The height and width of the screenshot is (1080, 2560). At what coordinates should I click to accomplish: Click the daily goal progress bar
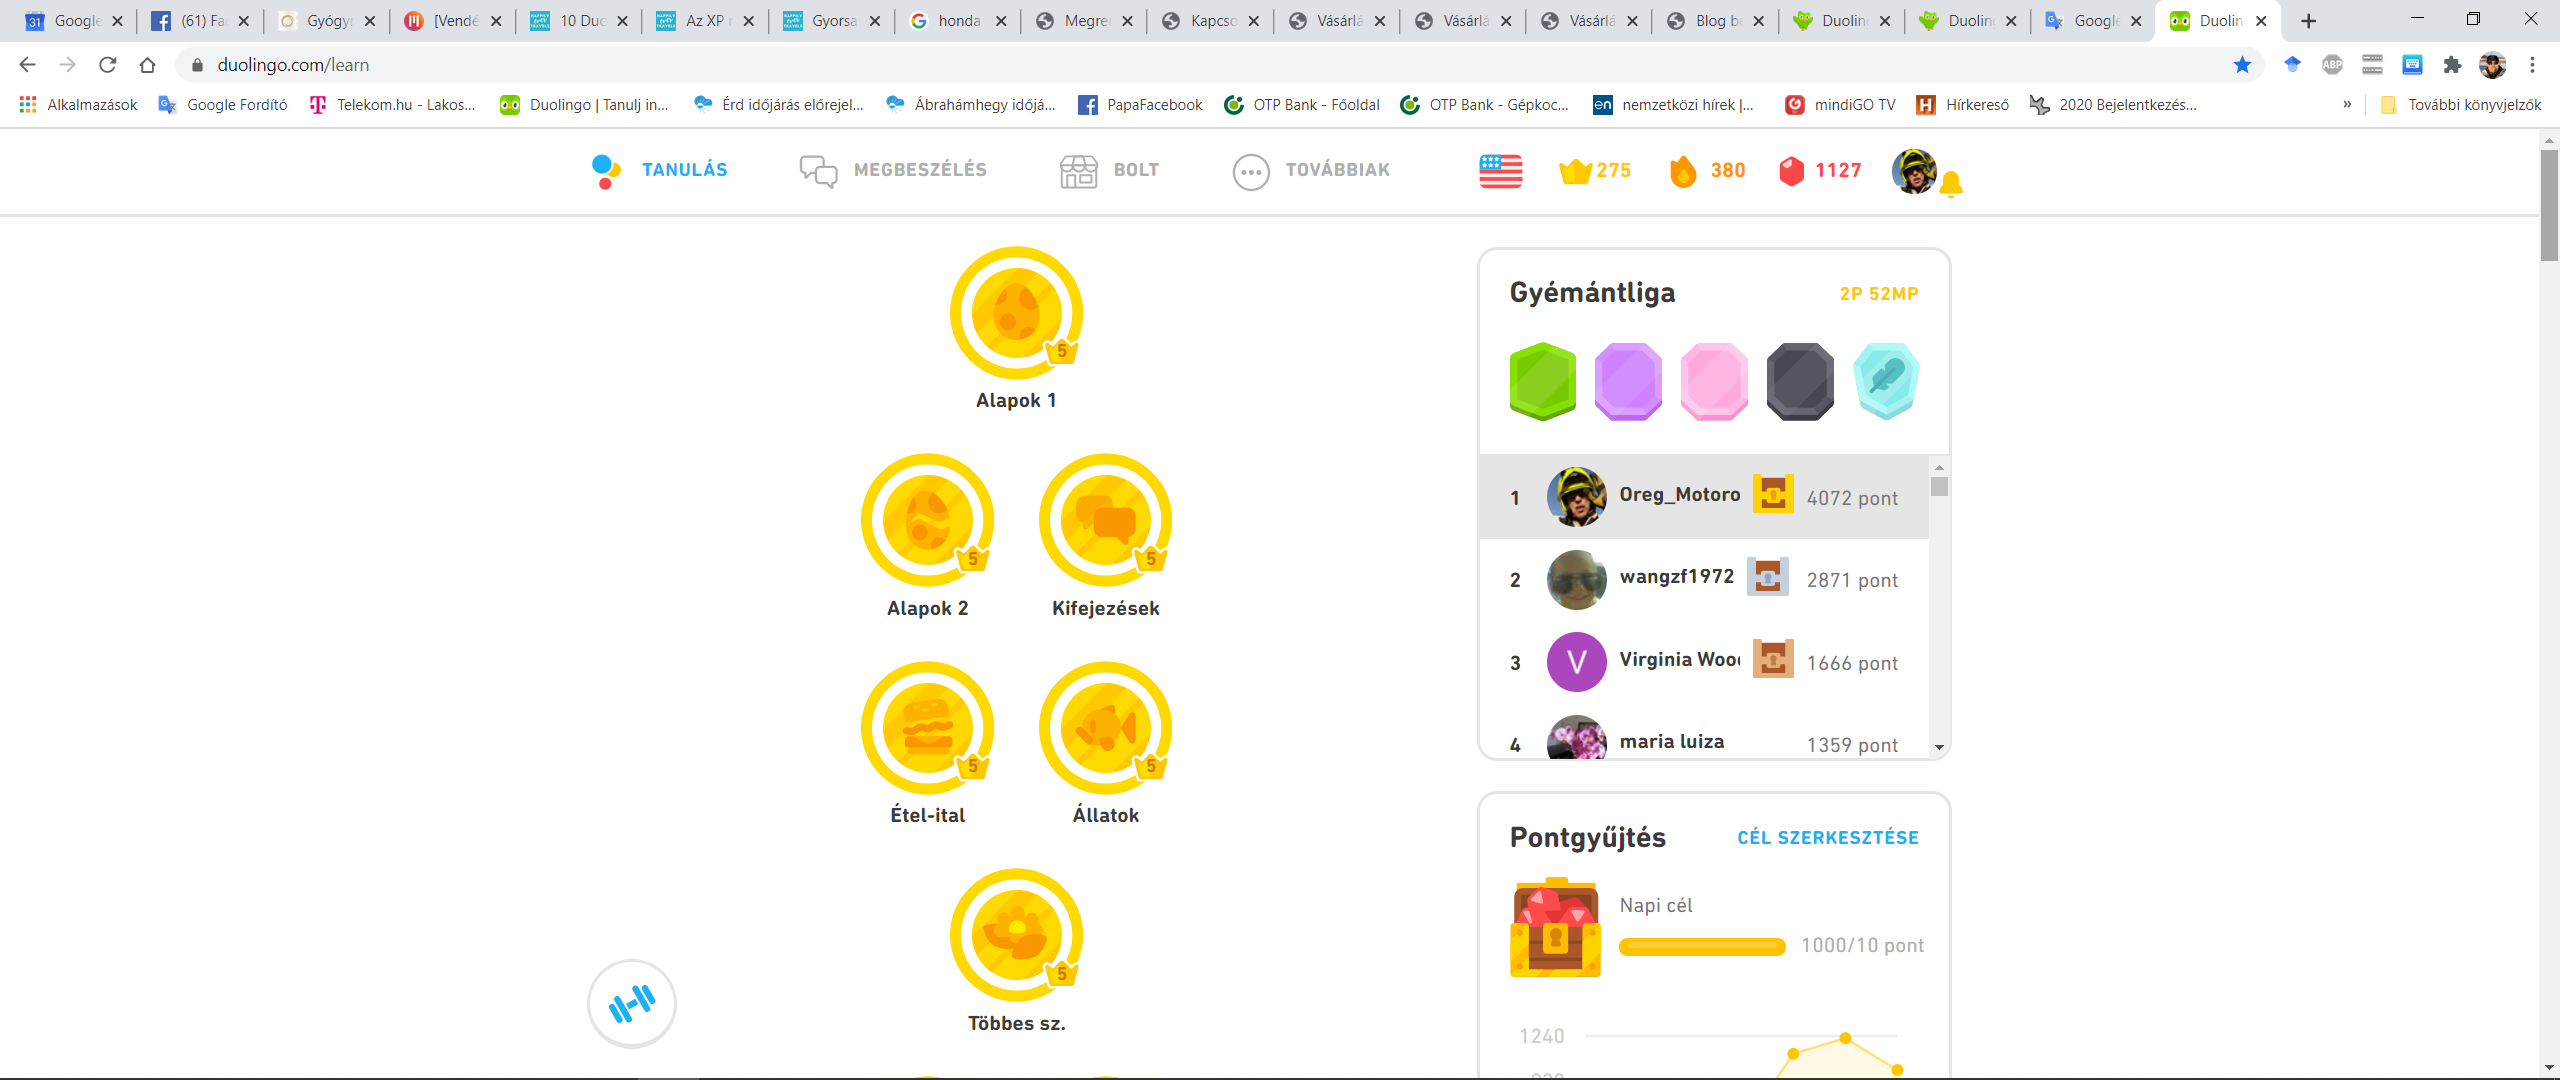click(1702, 946)
